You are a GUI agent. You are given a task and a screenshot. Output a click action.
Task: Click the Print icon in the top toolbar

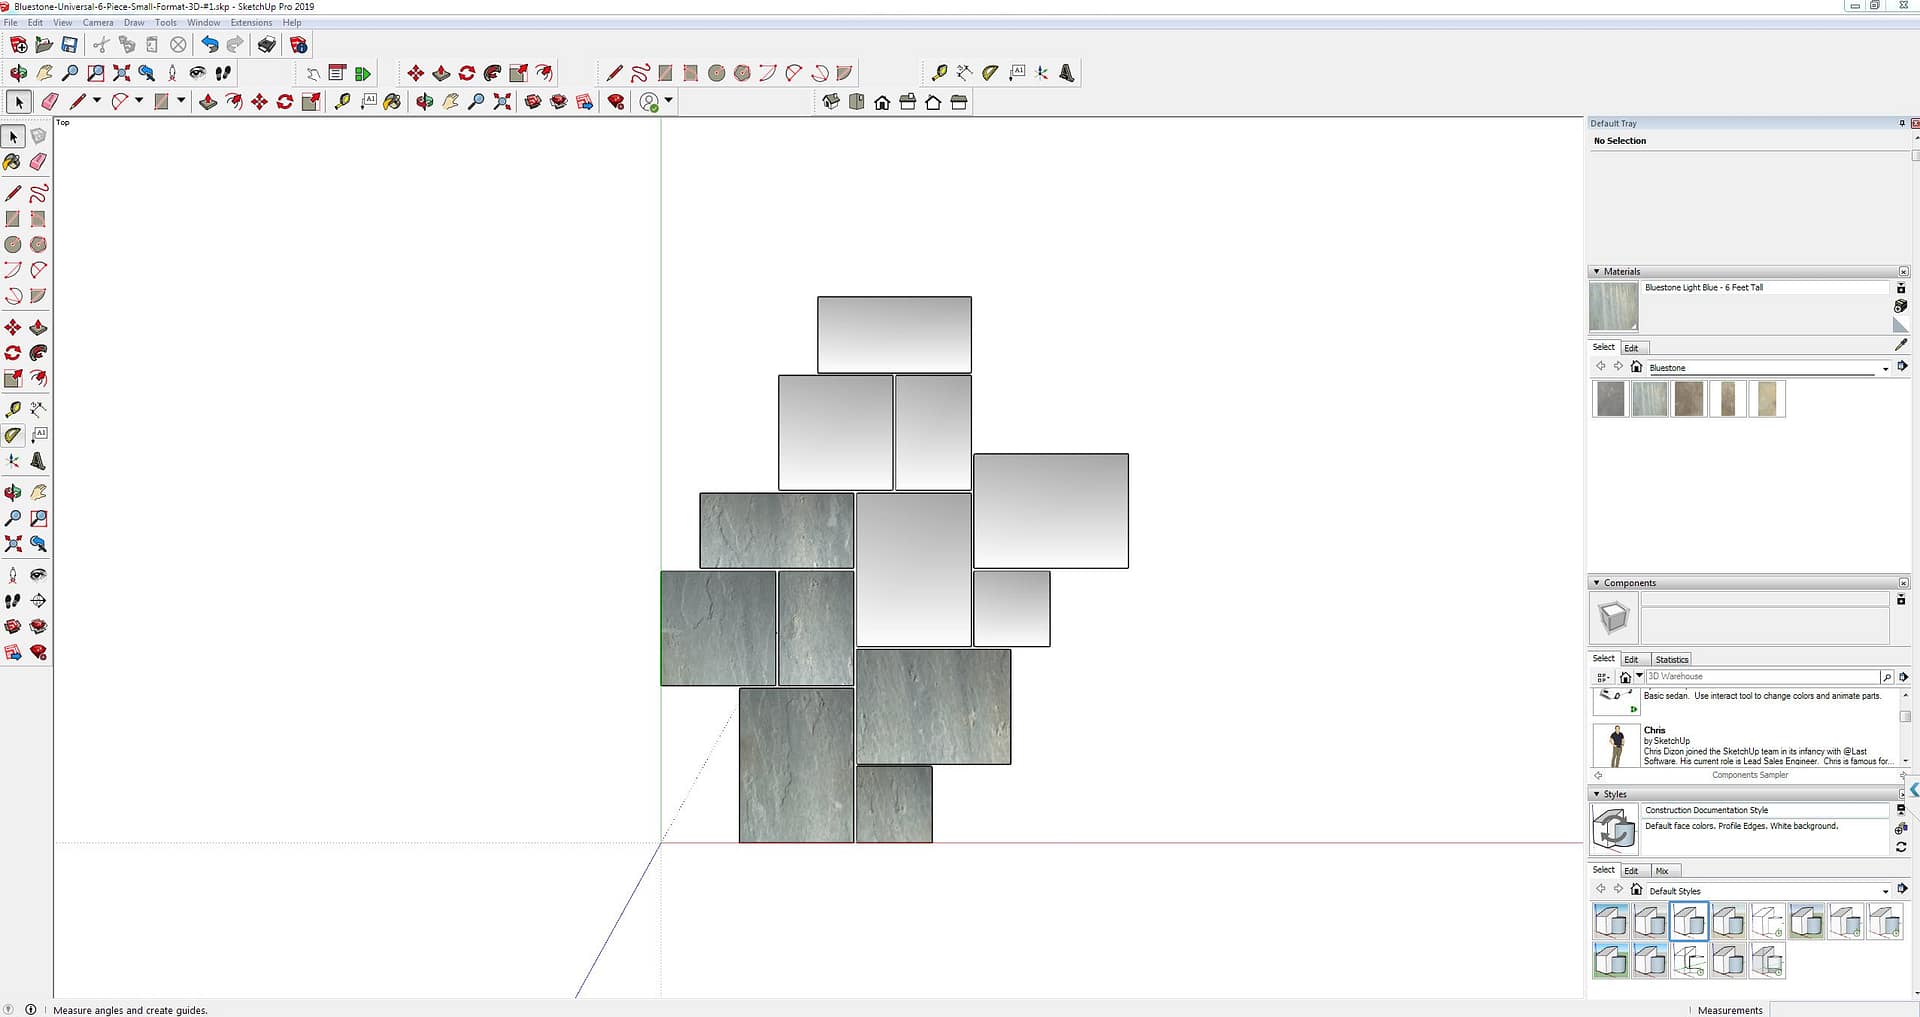(x=266, y=45)
